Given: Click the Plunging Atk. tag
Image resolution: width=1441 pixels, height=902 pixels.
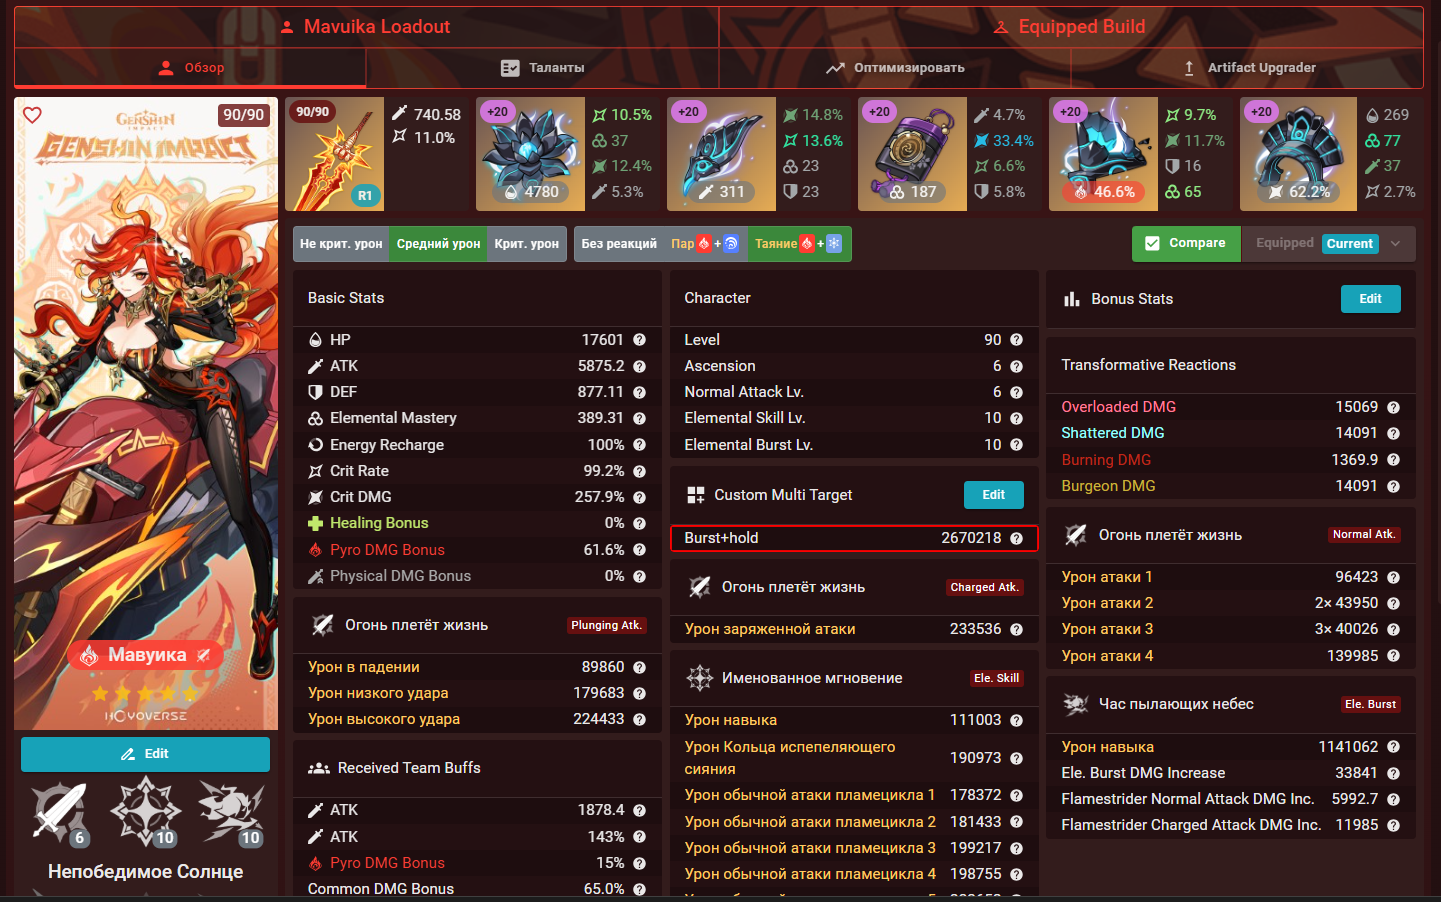Looking at the screenshot, I should 606,625.
